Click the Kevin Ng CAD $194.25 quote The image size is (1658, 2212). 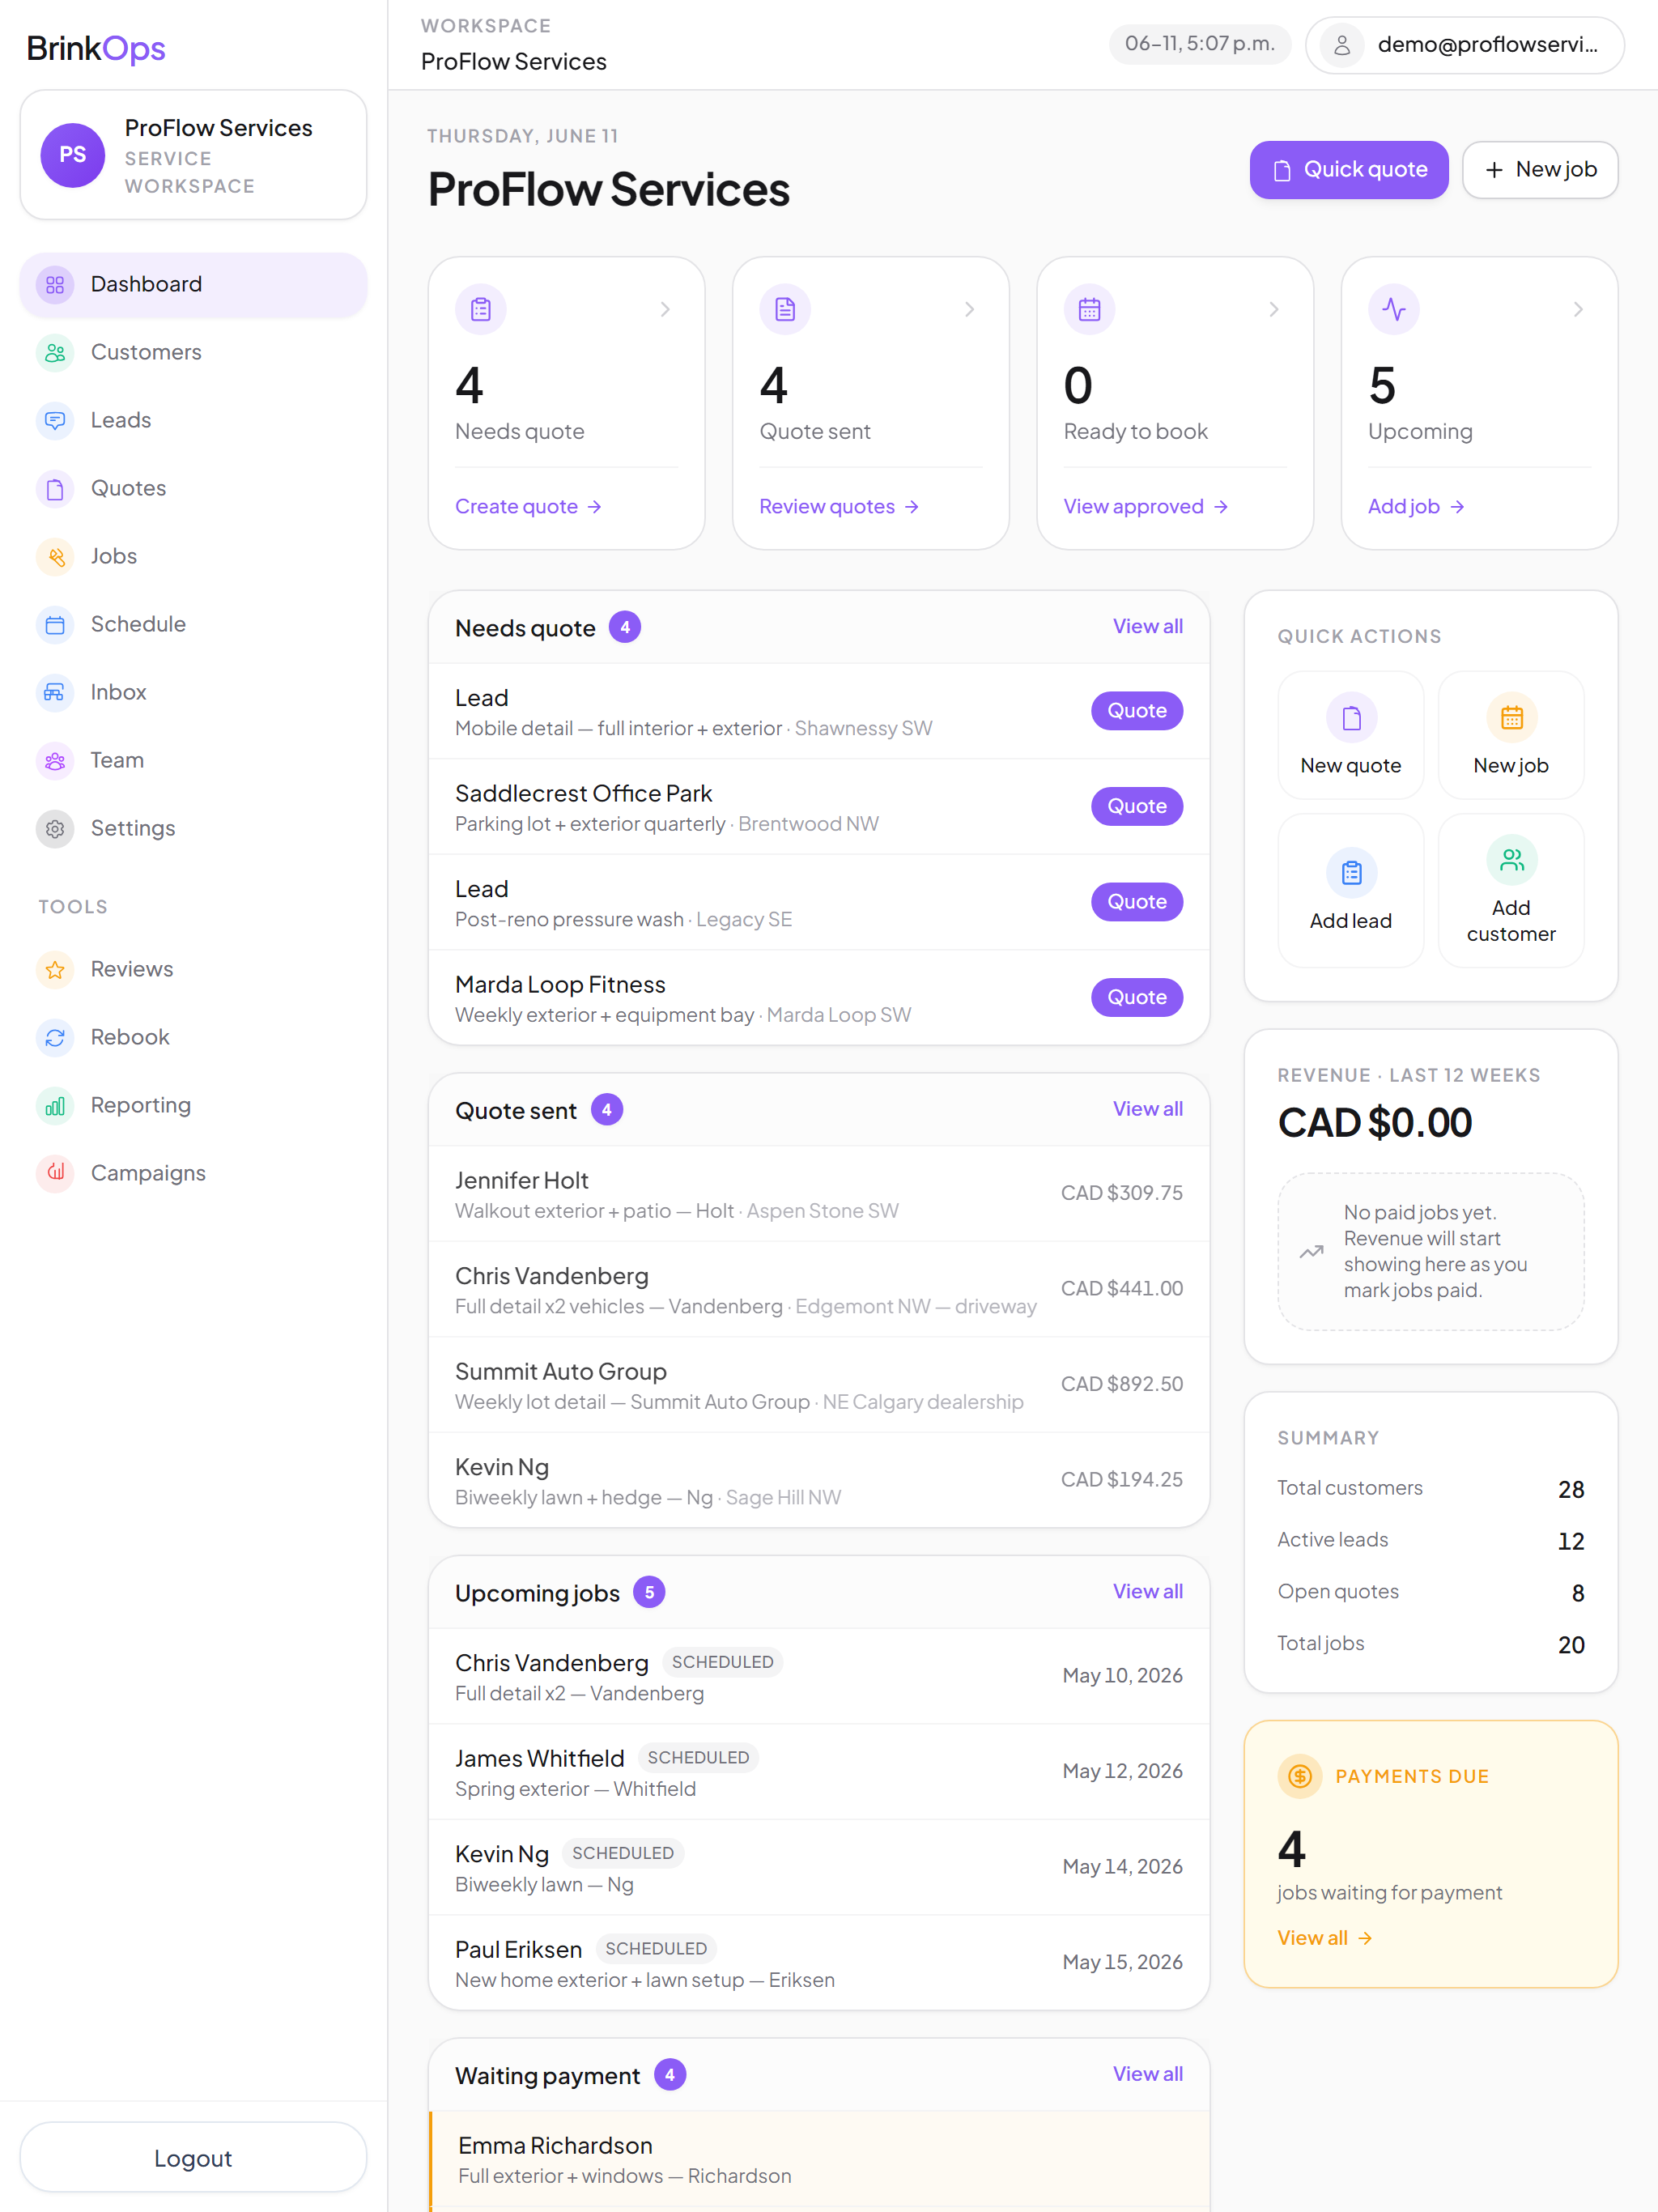point(819,1480)
